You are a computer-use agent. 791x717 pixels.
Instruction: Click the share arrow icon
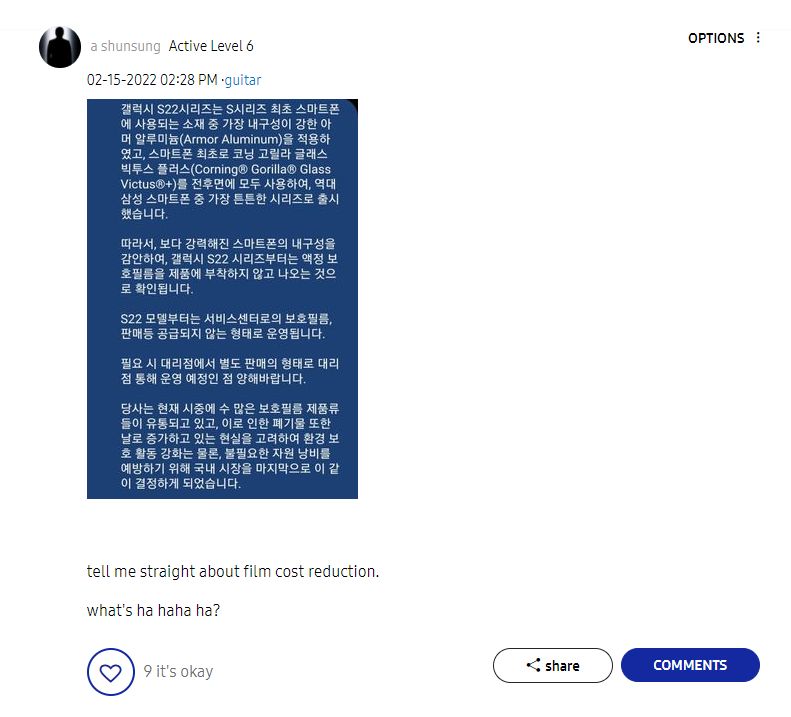pos(533,665)
